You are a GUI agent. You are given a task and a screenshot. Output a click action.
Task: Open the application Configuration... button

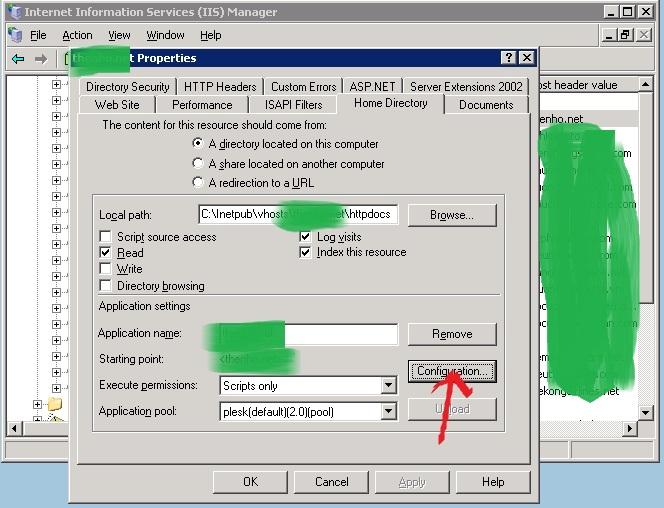pos(452,371)
